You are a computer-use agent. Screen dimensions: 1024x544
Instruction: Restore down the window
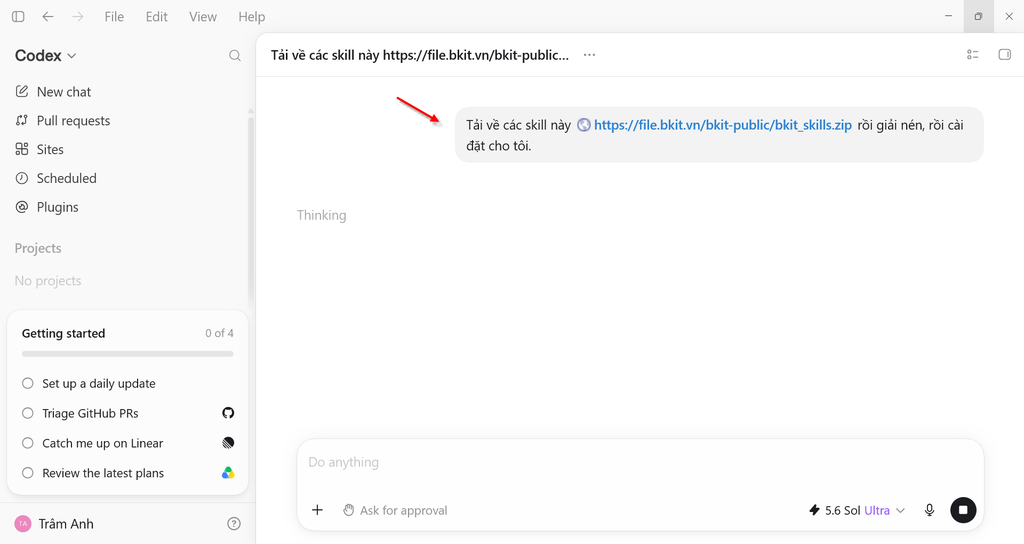point(978,16)
